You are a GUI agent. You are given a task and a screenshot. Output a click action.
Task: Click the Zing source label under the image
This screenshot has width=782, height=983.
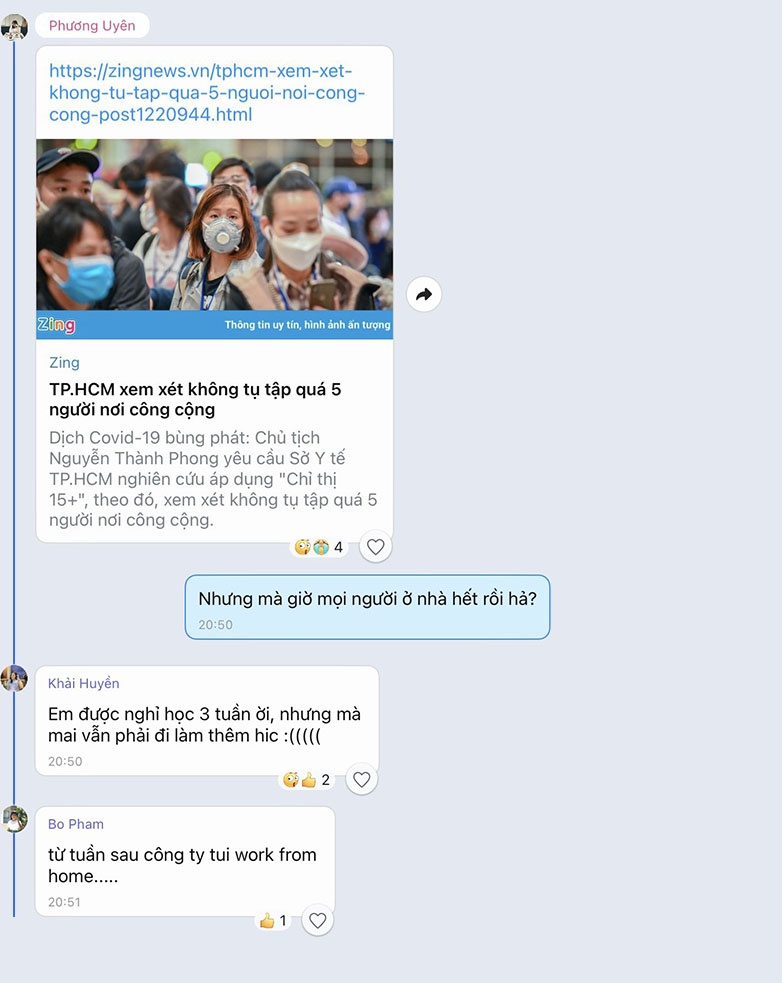pos(64,362)
